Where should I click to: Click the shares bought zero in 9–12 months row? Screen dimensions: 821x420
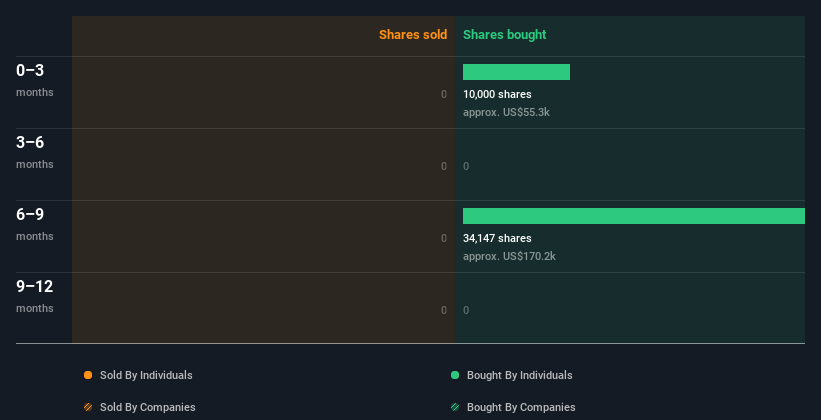pyautogui.click(x=466, y=310)
